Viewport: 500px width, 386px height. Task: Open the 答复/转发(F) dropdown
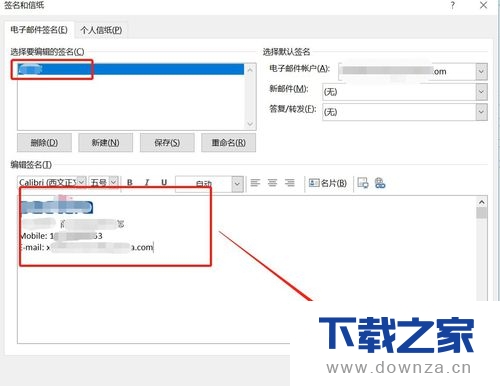tap(481, 112)
